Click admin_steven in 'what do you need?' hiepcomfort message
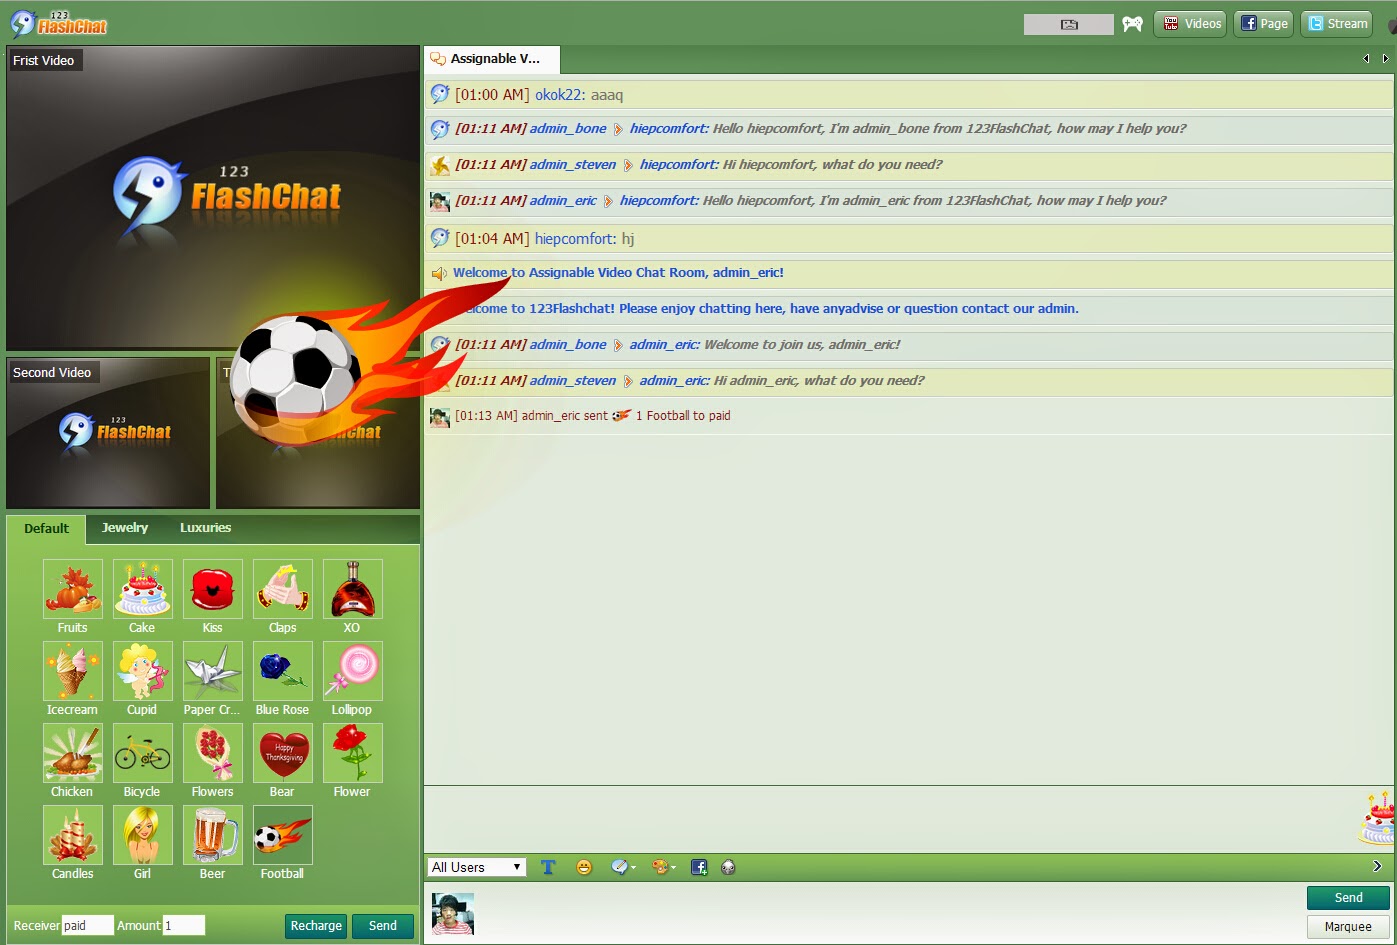The width and height of the screenshot is (1397, 945). coord(573,165)
